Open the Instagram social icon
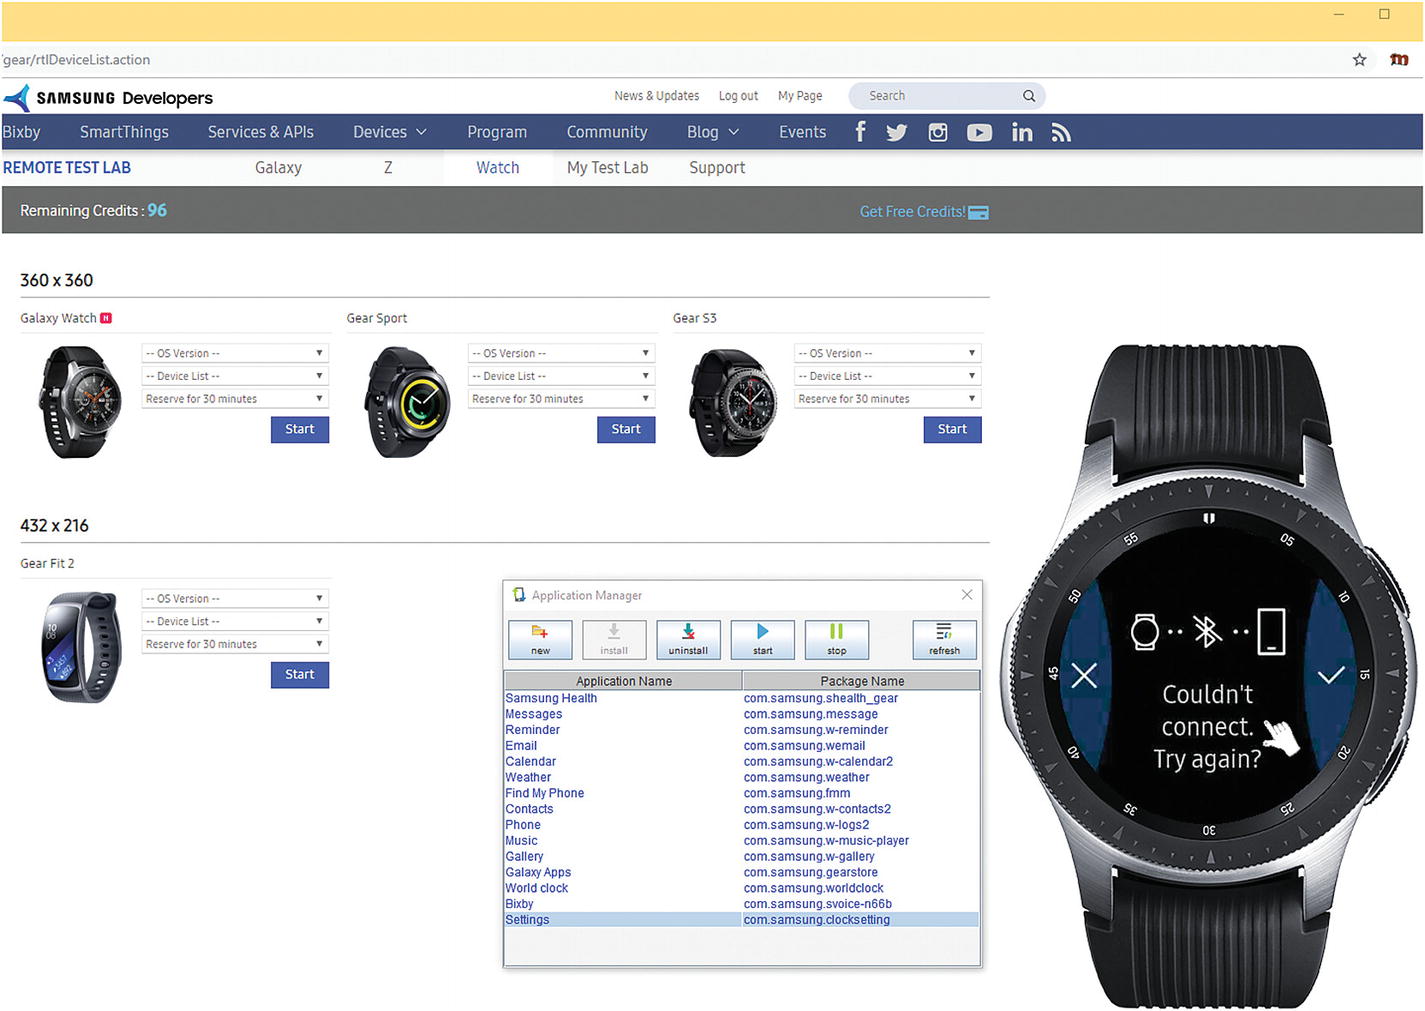This screenshot has width=1425, height=1011. click(x=938, y=132)
